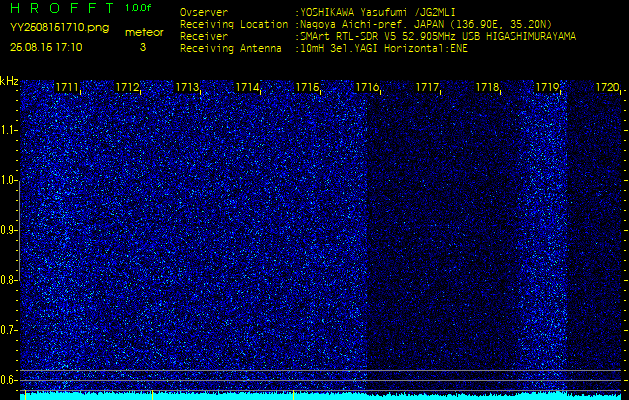Click the 0.6 frequency axis label
Viewport: 629px width, 400px height.
click(8, 380)
